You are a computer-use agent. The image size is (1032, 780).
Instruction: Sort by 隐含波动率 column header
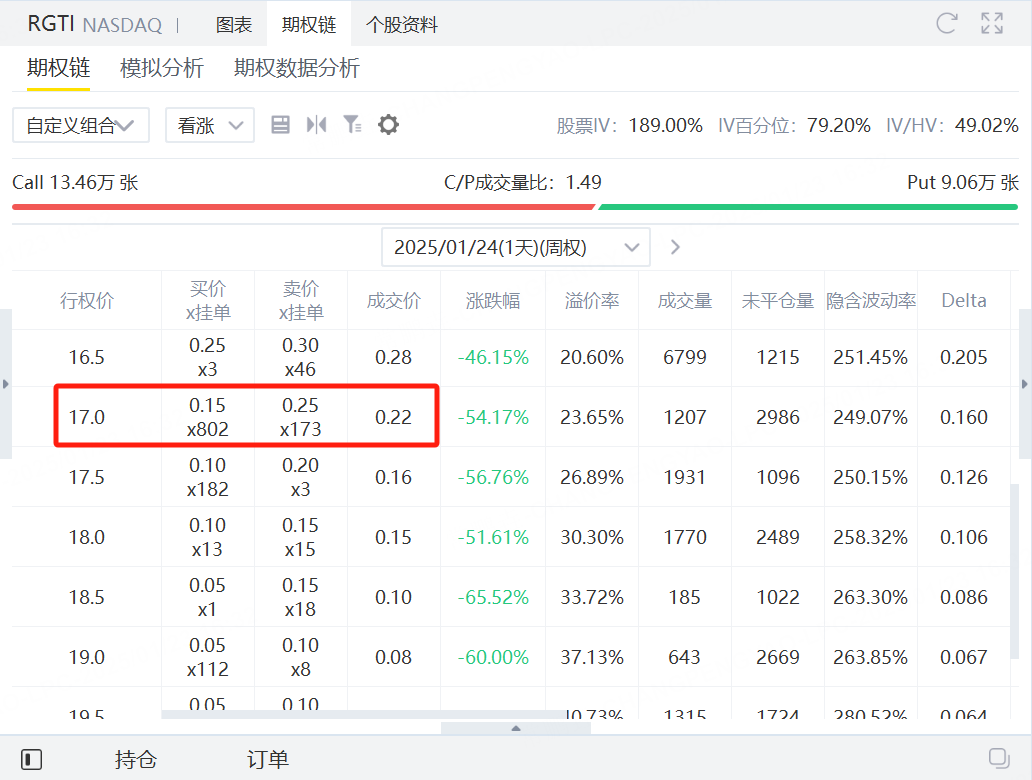coord(871,301)
